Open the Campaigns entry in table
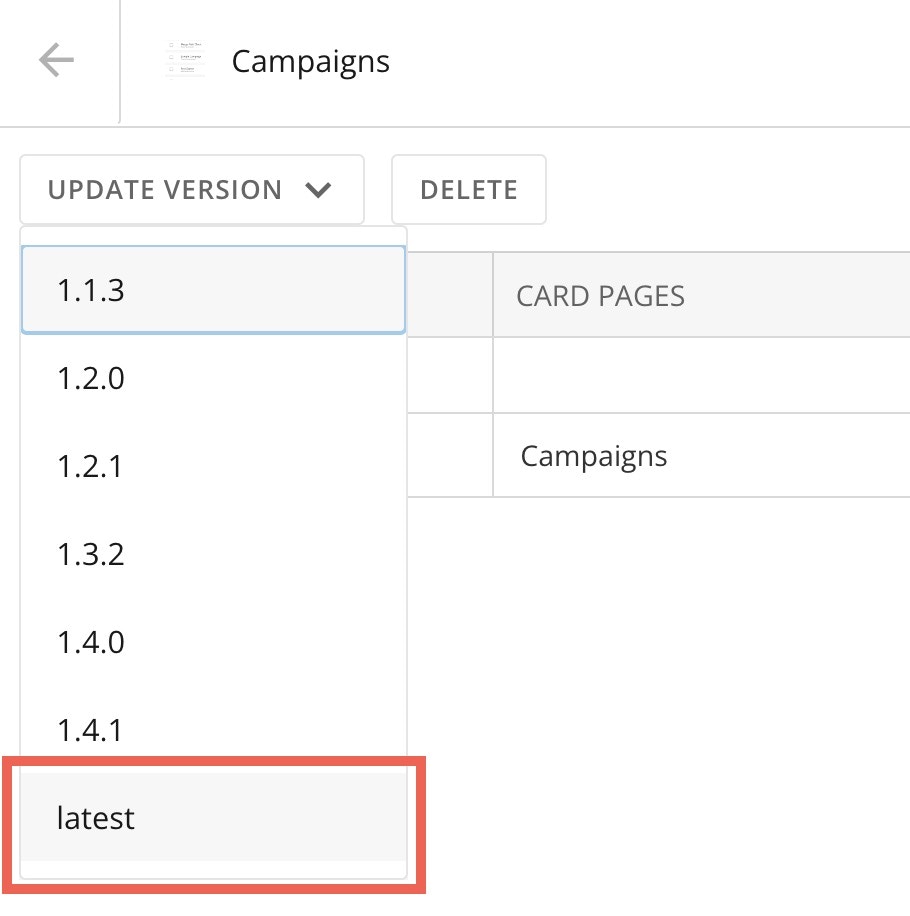Viewport: 910px width, 916px height. [593, 457]
